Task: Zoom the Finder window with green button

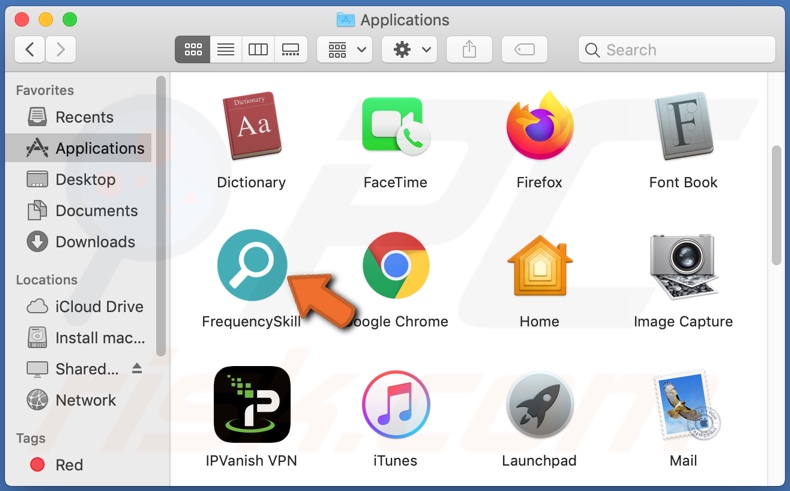Action: [x=70, y=20]
